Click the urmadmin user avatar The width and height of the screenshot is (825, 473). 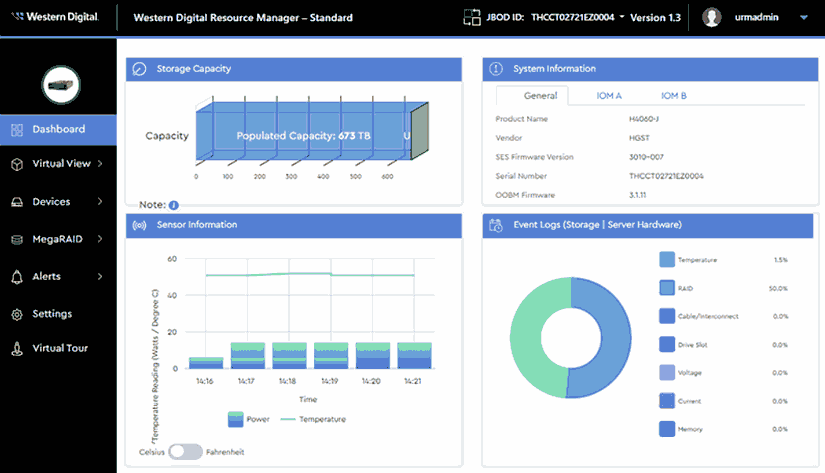click(x=711, y=17)
